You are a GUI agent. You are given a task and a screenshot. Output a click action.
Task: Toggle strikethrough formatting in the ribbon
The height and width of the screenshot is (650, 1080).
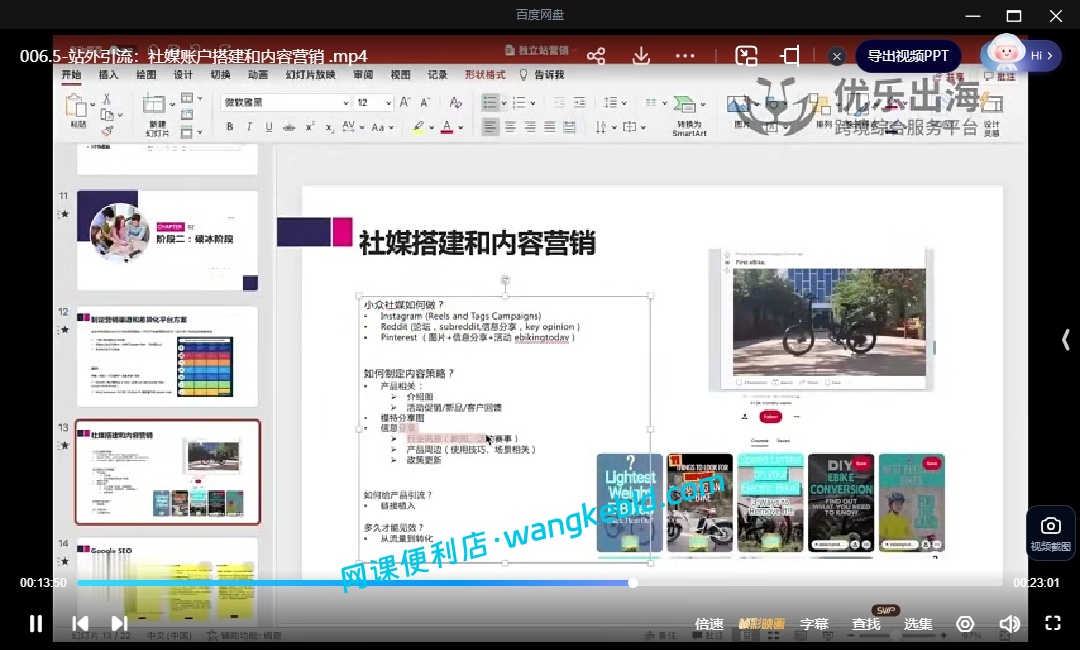tap(289, 127)
